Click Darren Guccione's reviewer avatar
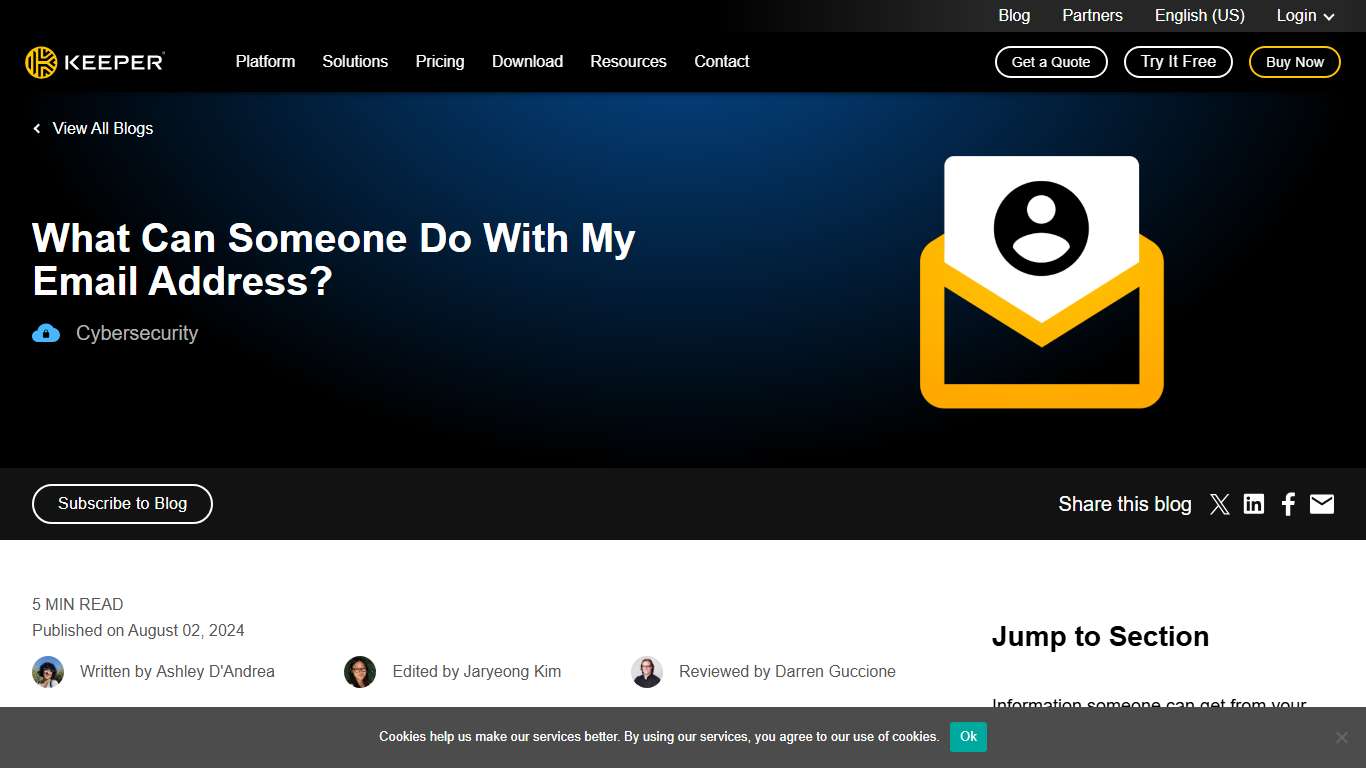Screen dimensions: 1366x768 pos(647,672)
